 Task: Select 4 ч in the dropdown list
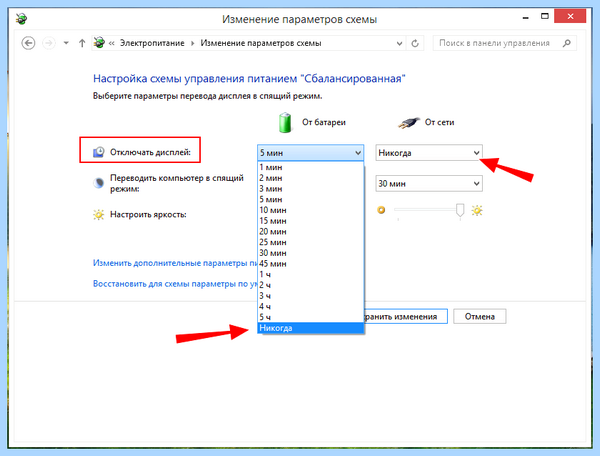(310, 306)
